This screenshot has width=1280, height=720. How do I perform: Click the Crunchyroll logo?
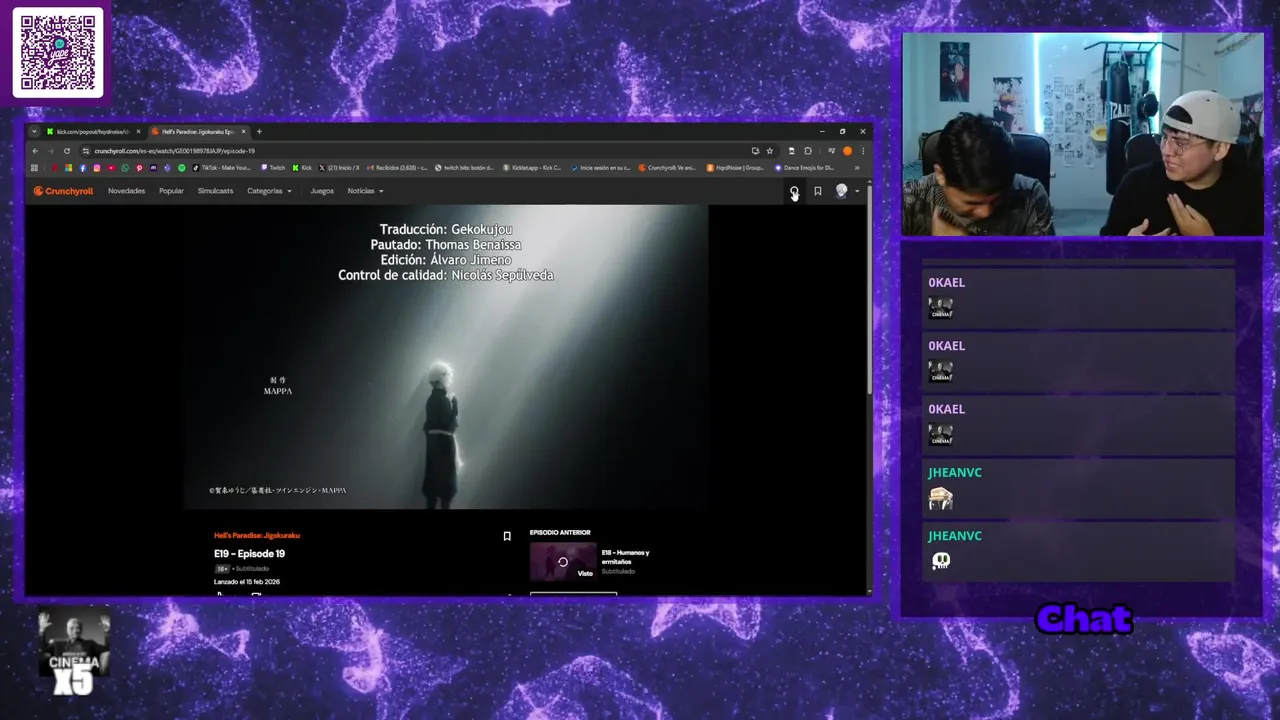pyautogui.click(x=63, y=191)
